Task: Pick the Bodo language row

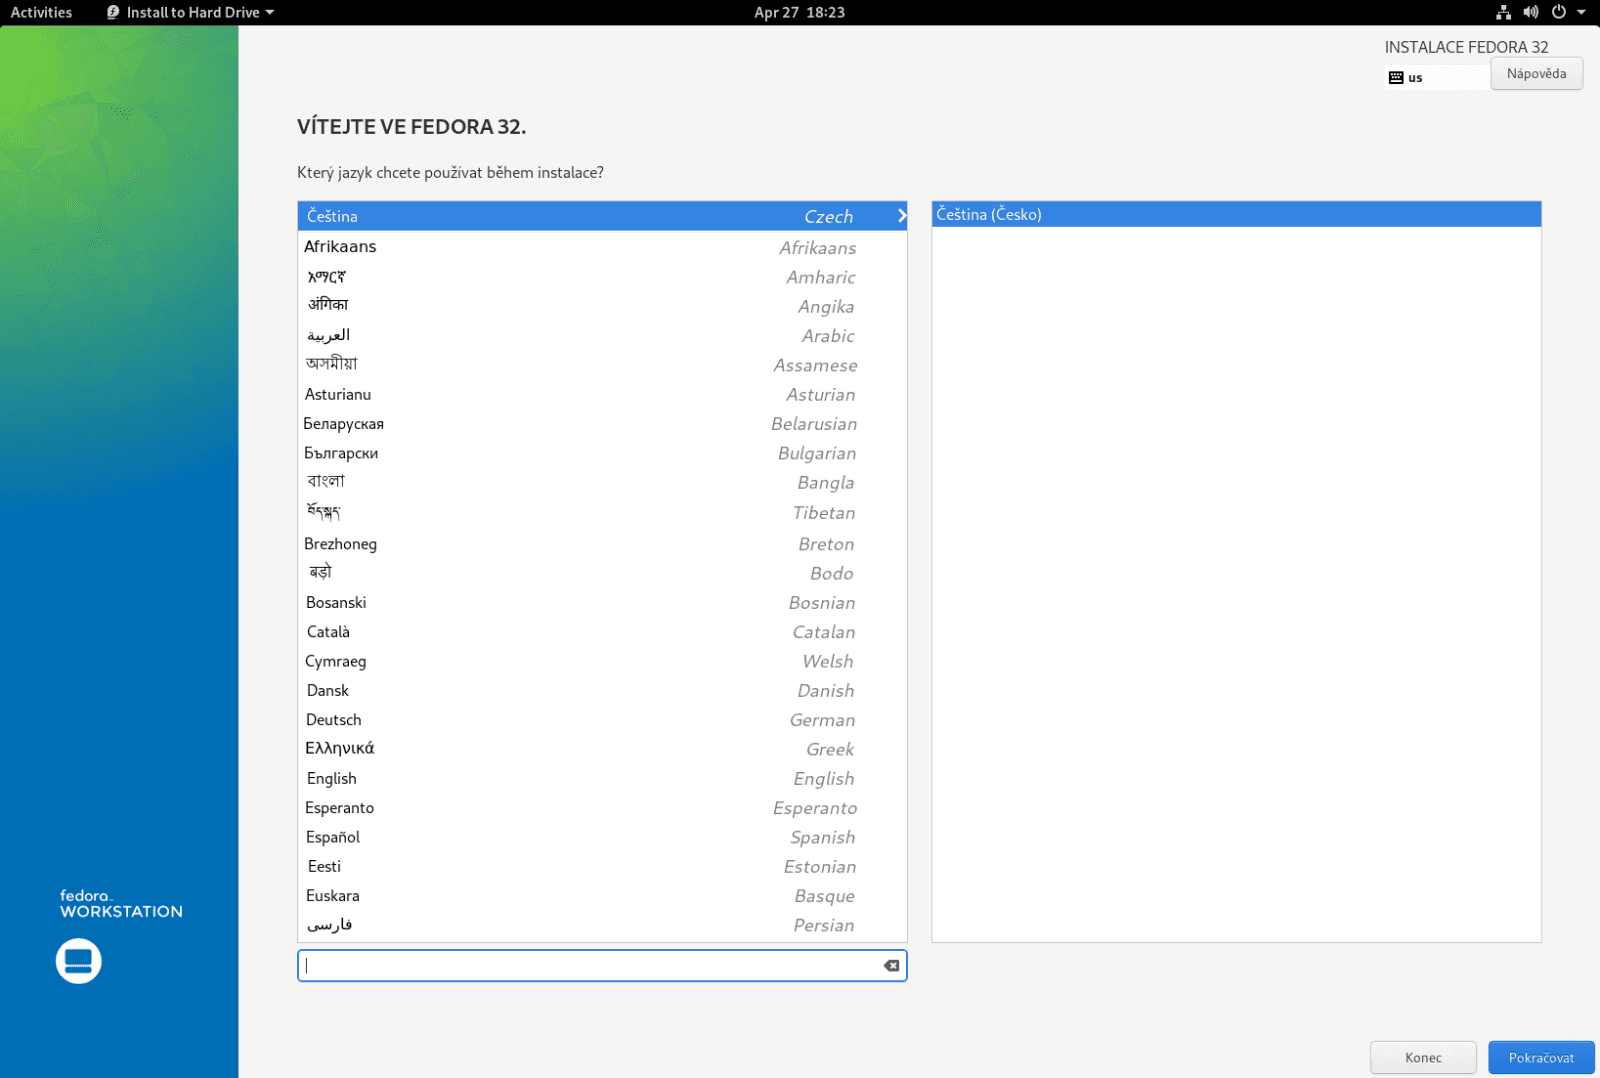Action: (x=602, y=573)
